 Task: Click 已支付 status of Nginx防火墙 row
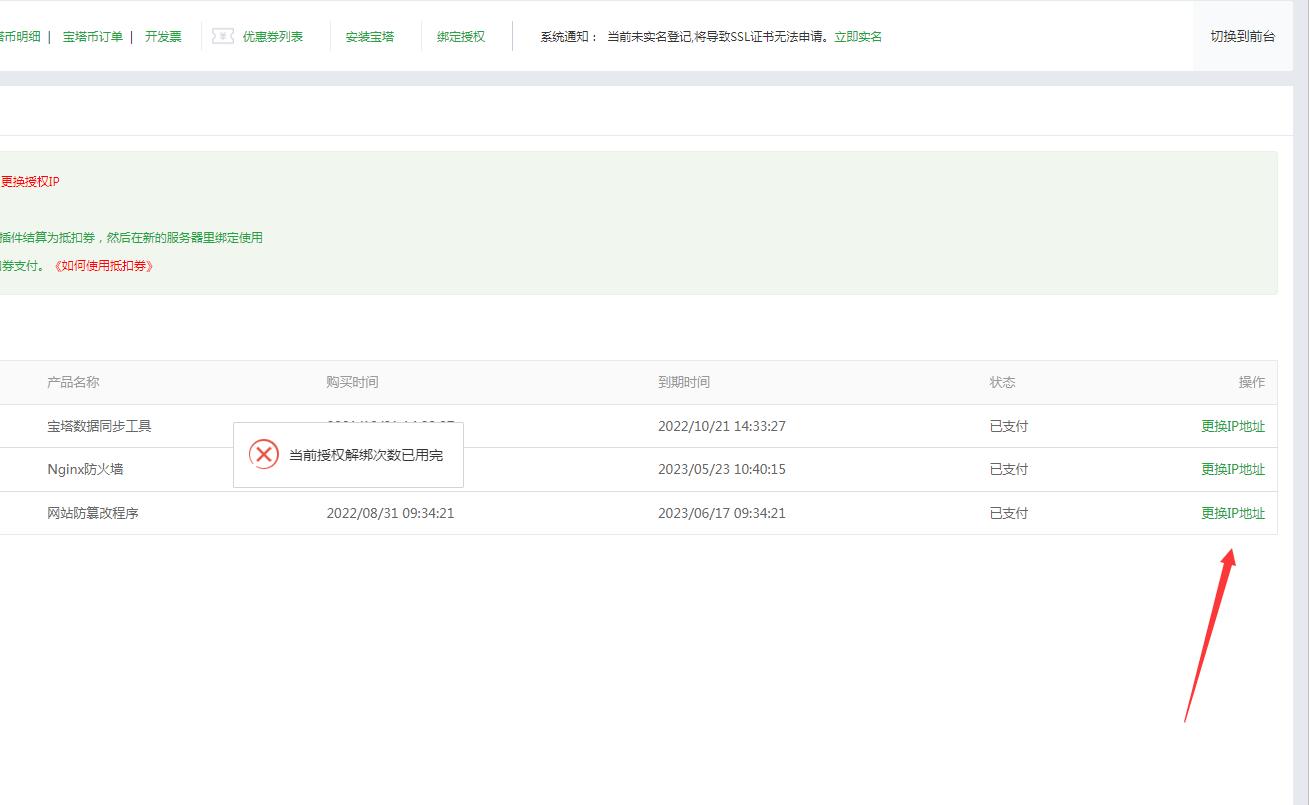click(x=1009, y=469)
